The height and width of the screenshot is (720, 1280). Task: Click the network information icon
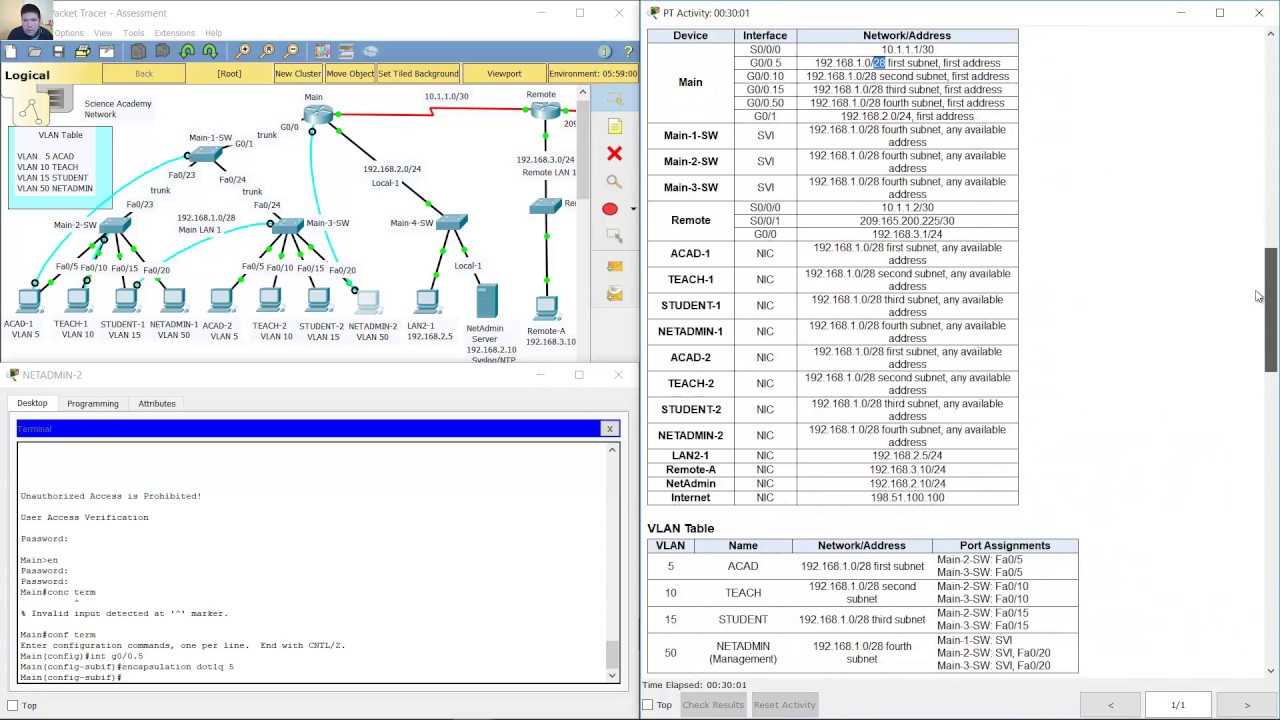[604, 51]
